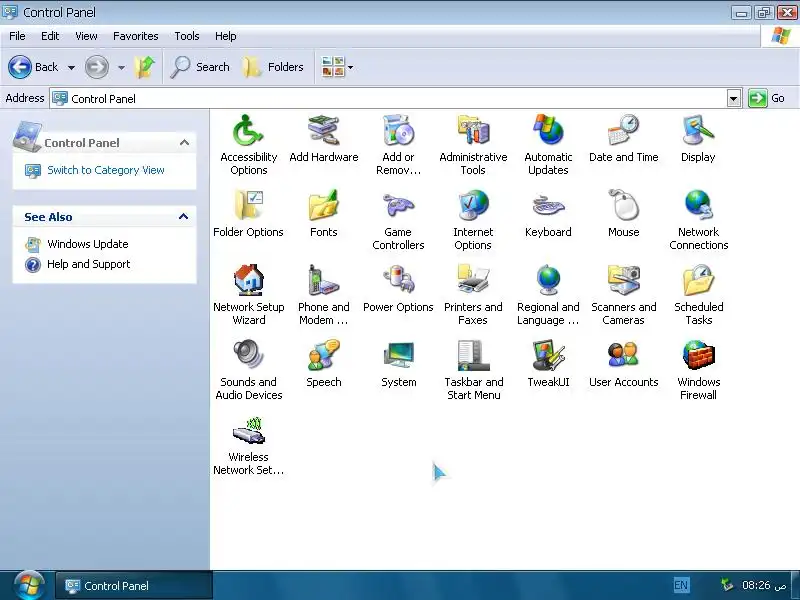Viewport: 800px width, 600px height.
Task: Open Accessibility Options applet
Action: click(x=248, y=144)
